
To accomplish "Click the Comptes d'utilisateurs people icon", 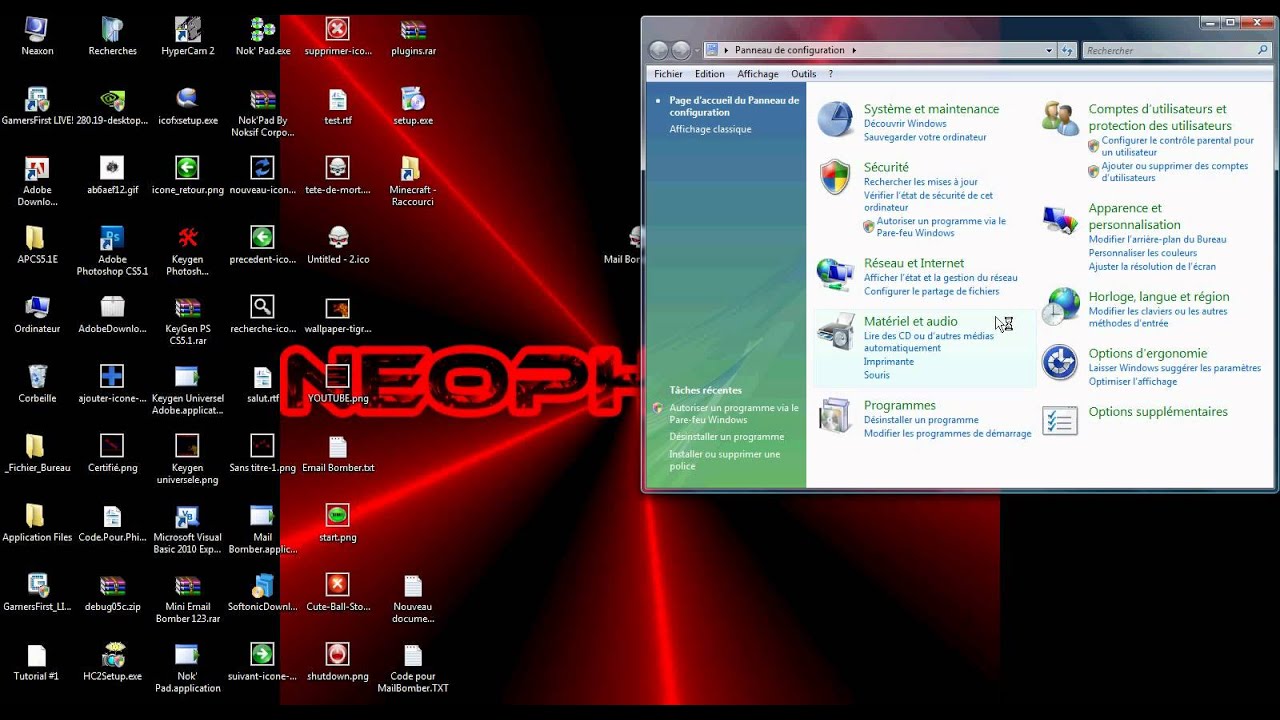I will (x=1060, y=119).
